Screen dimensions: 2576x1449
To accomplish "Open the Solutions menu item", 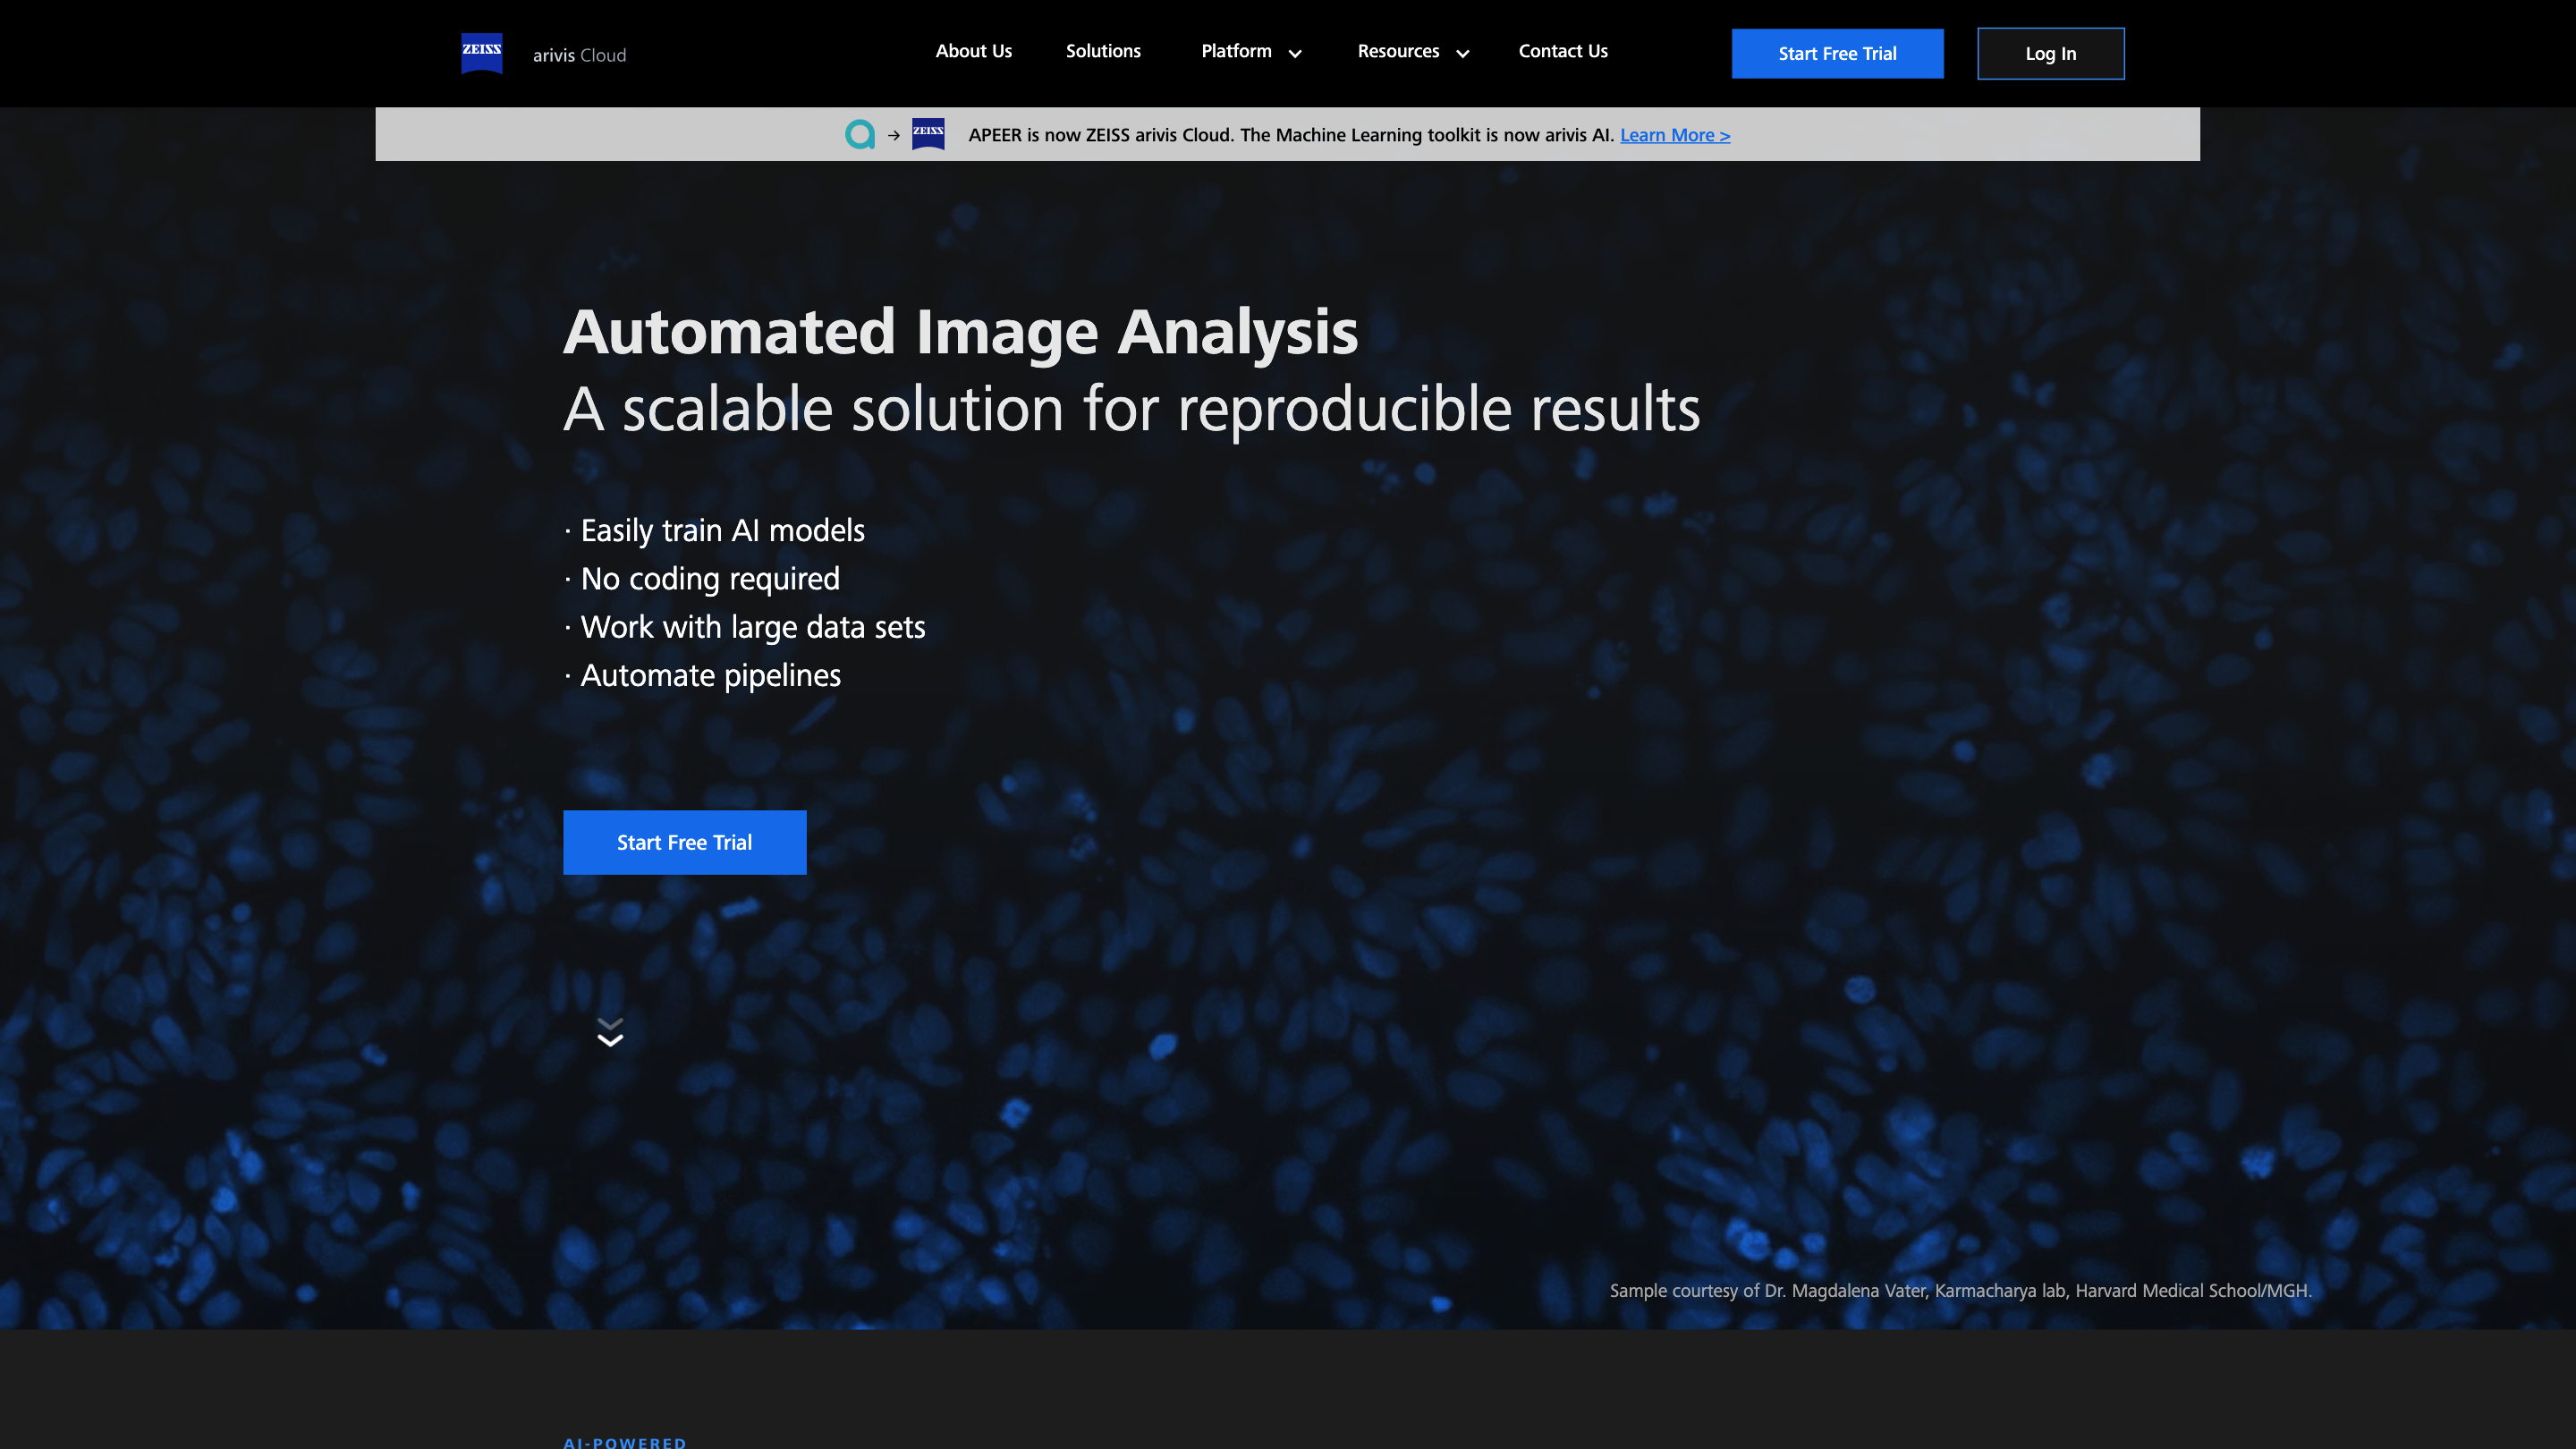I will tap(1102, 51).
